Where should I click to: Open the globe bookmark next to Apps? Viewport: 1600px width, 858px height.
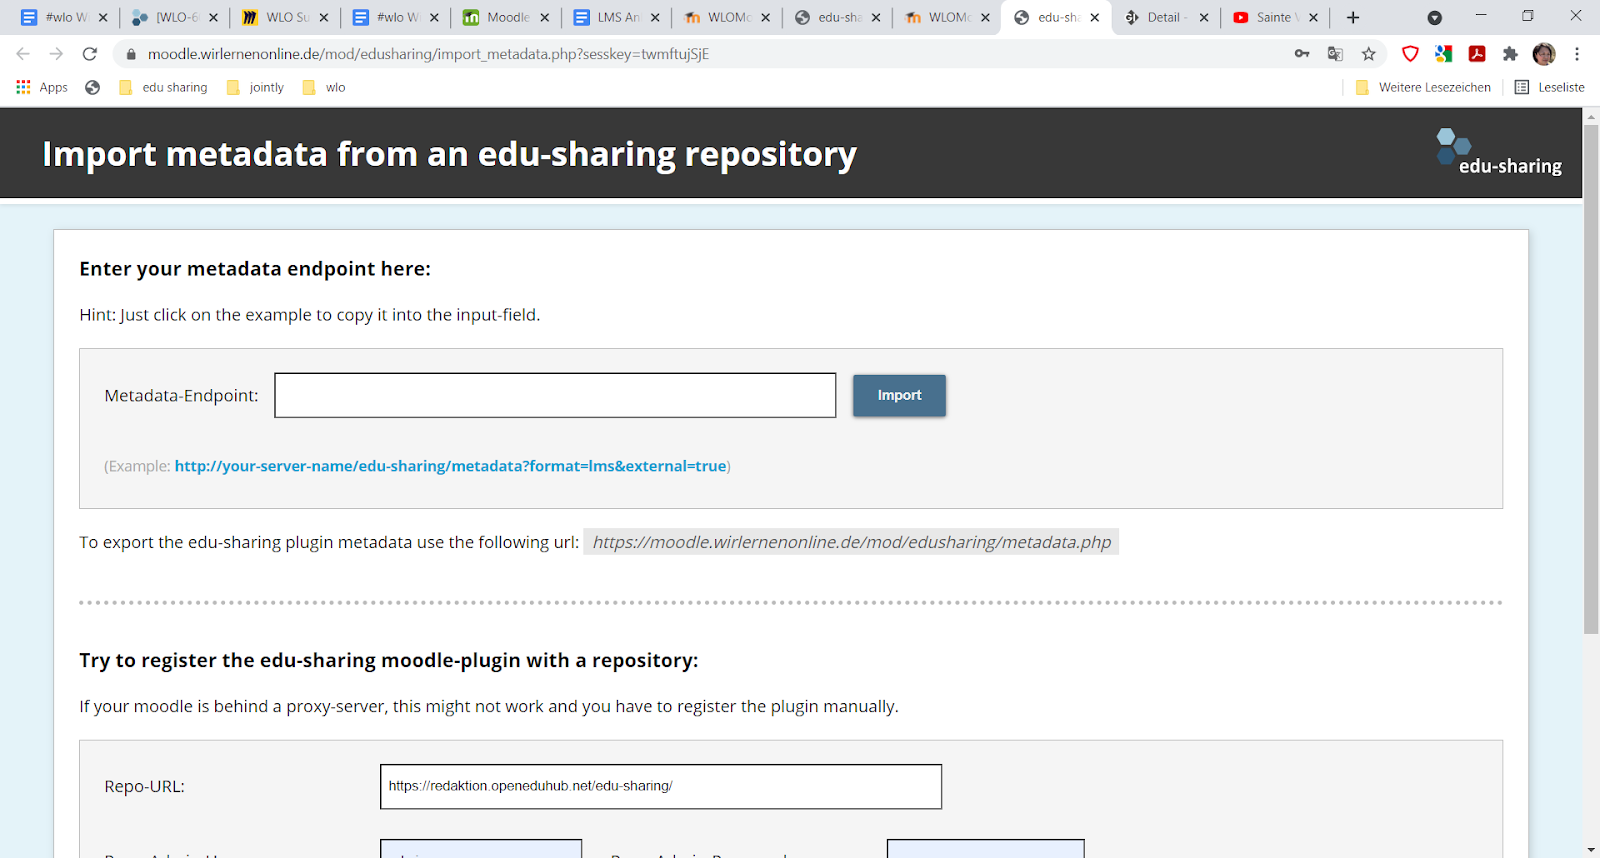point(93,87)
